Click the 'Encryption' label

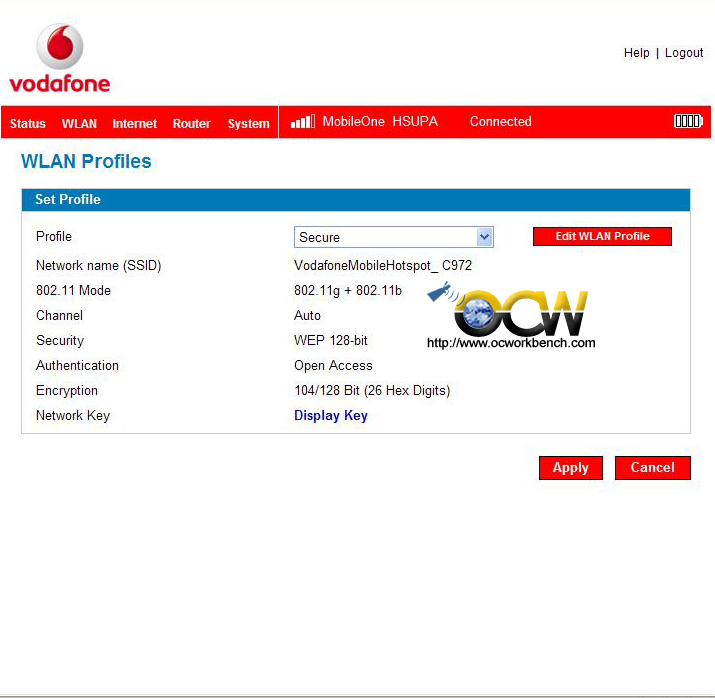pyautogui.click(x=67, y=391)
